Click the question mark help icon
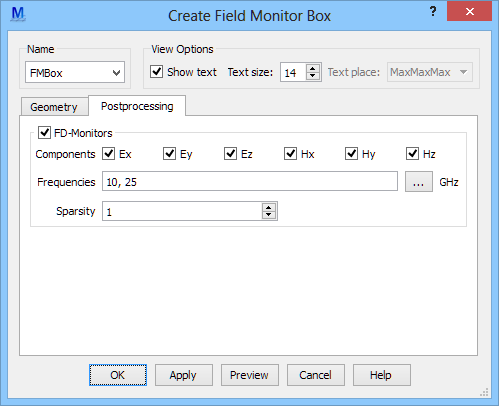This screenshot has height=406, width=499. click(x=433, y=12)
